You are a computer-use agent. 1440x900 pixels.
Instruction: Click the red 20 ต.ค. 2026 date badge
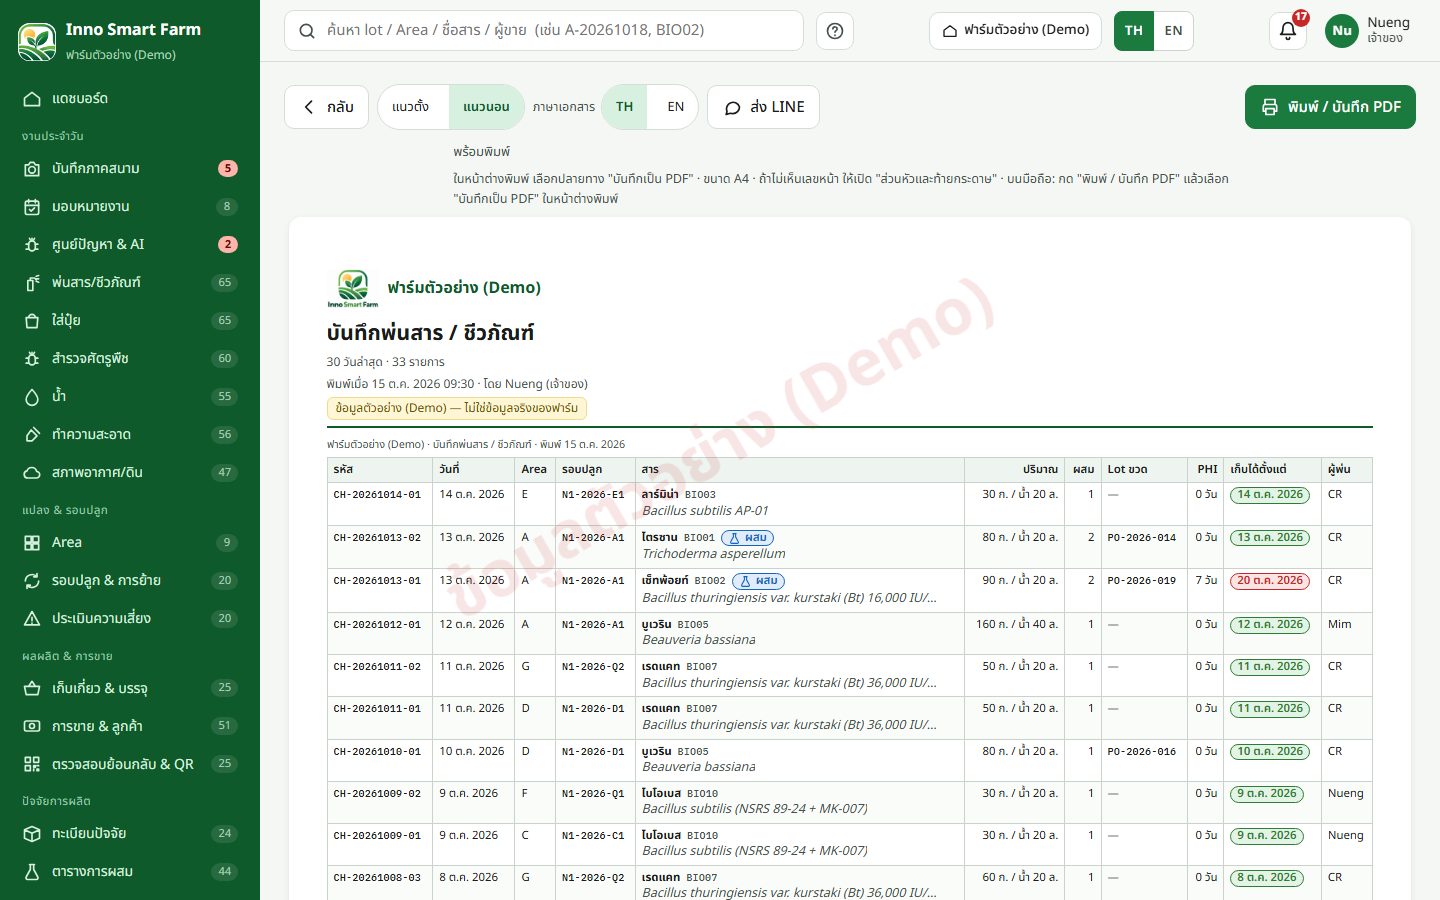1270,581
